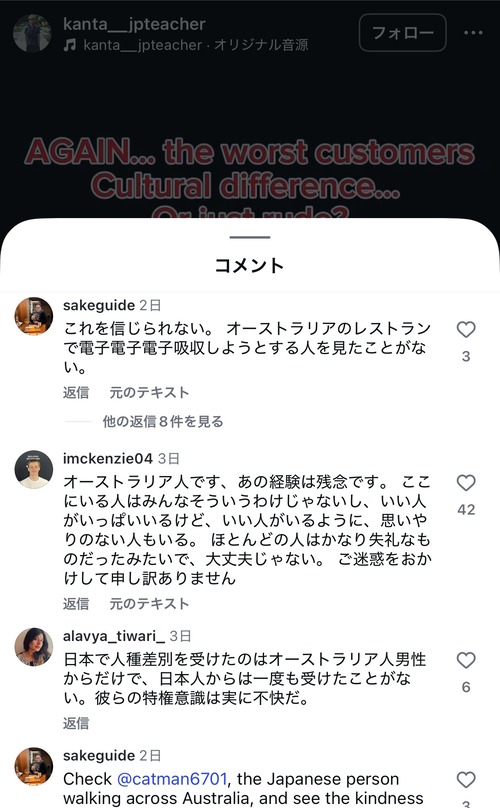Viewport: 500px width, 808px height.
Task: Click the フォロー follow button
Action: pyautogui.click(x=403, y=32)
